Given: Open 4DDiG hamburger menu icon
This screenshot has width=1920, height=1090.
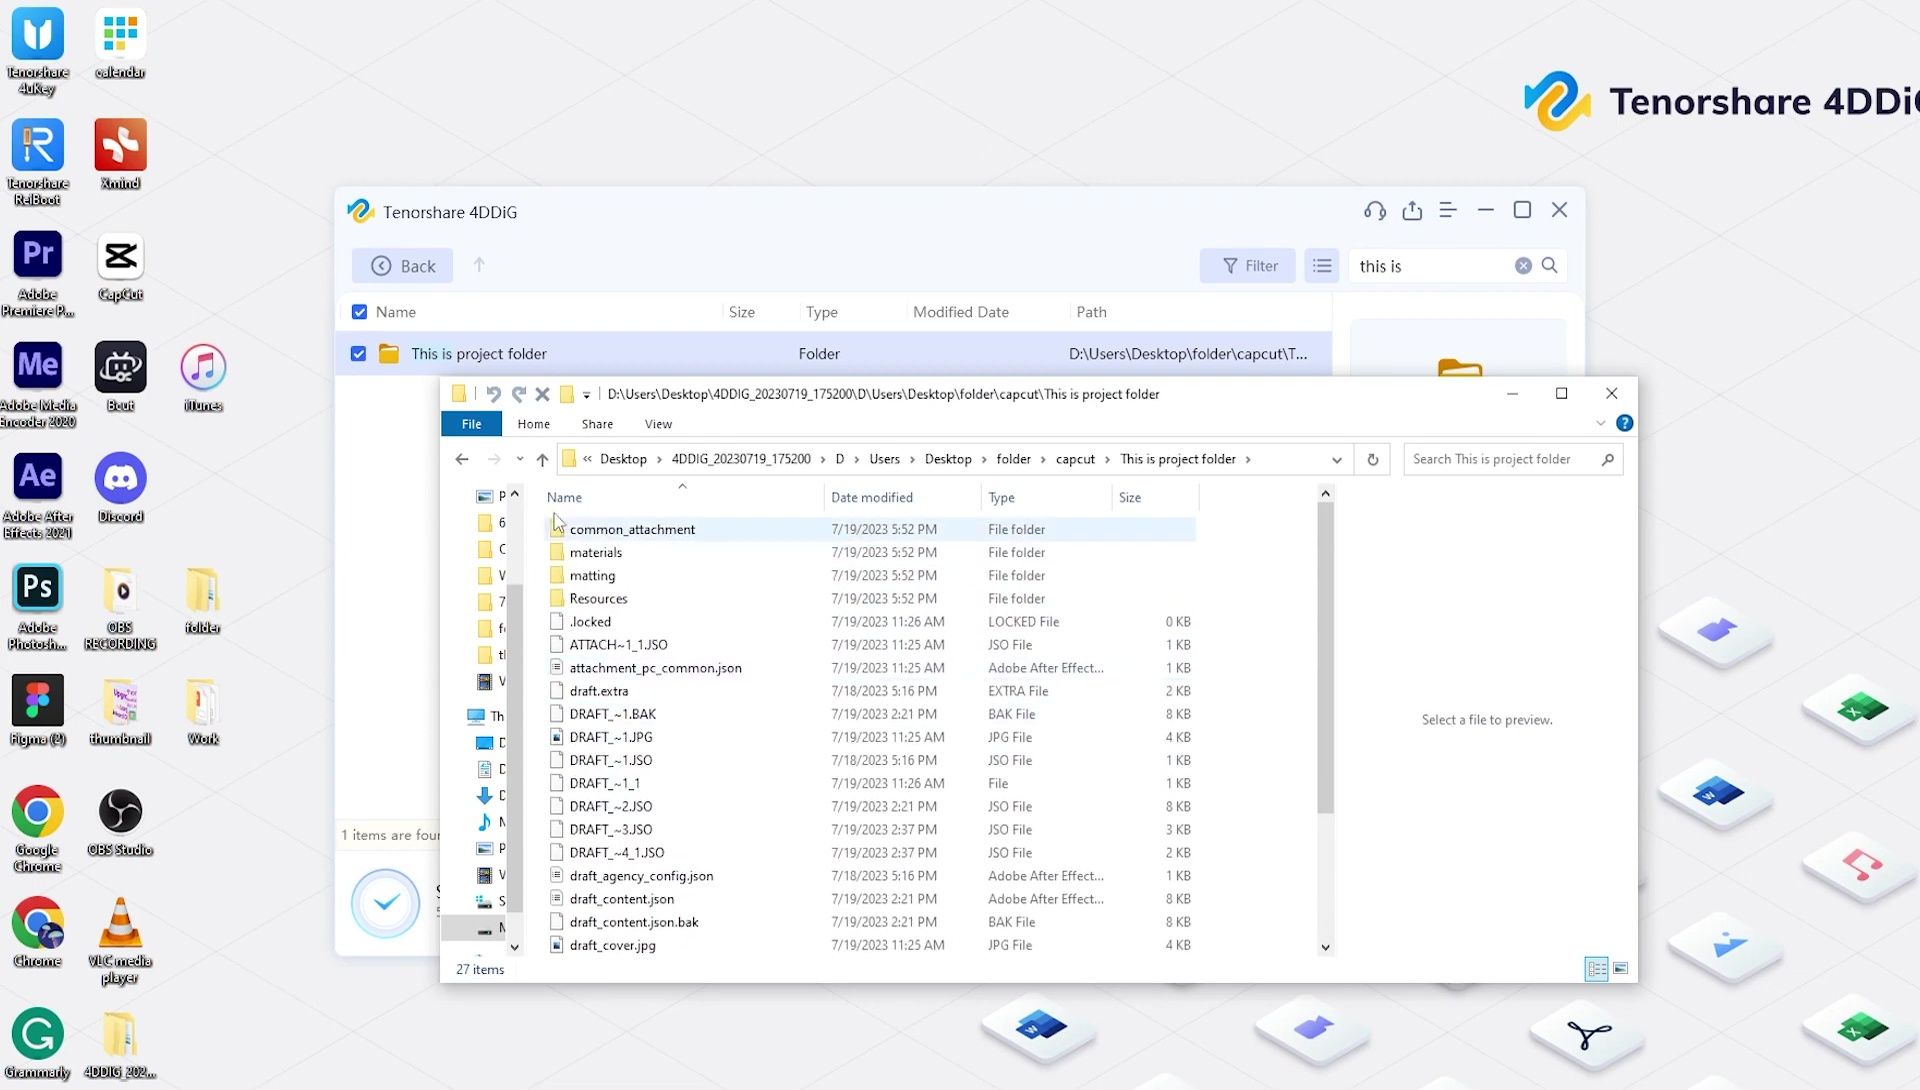Looking at the screenshot, I should [1448, 210].
